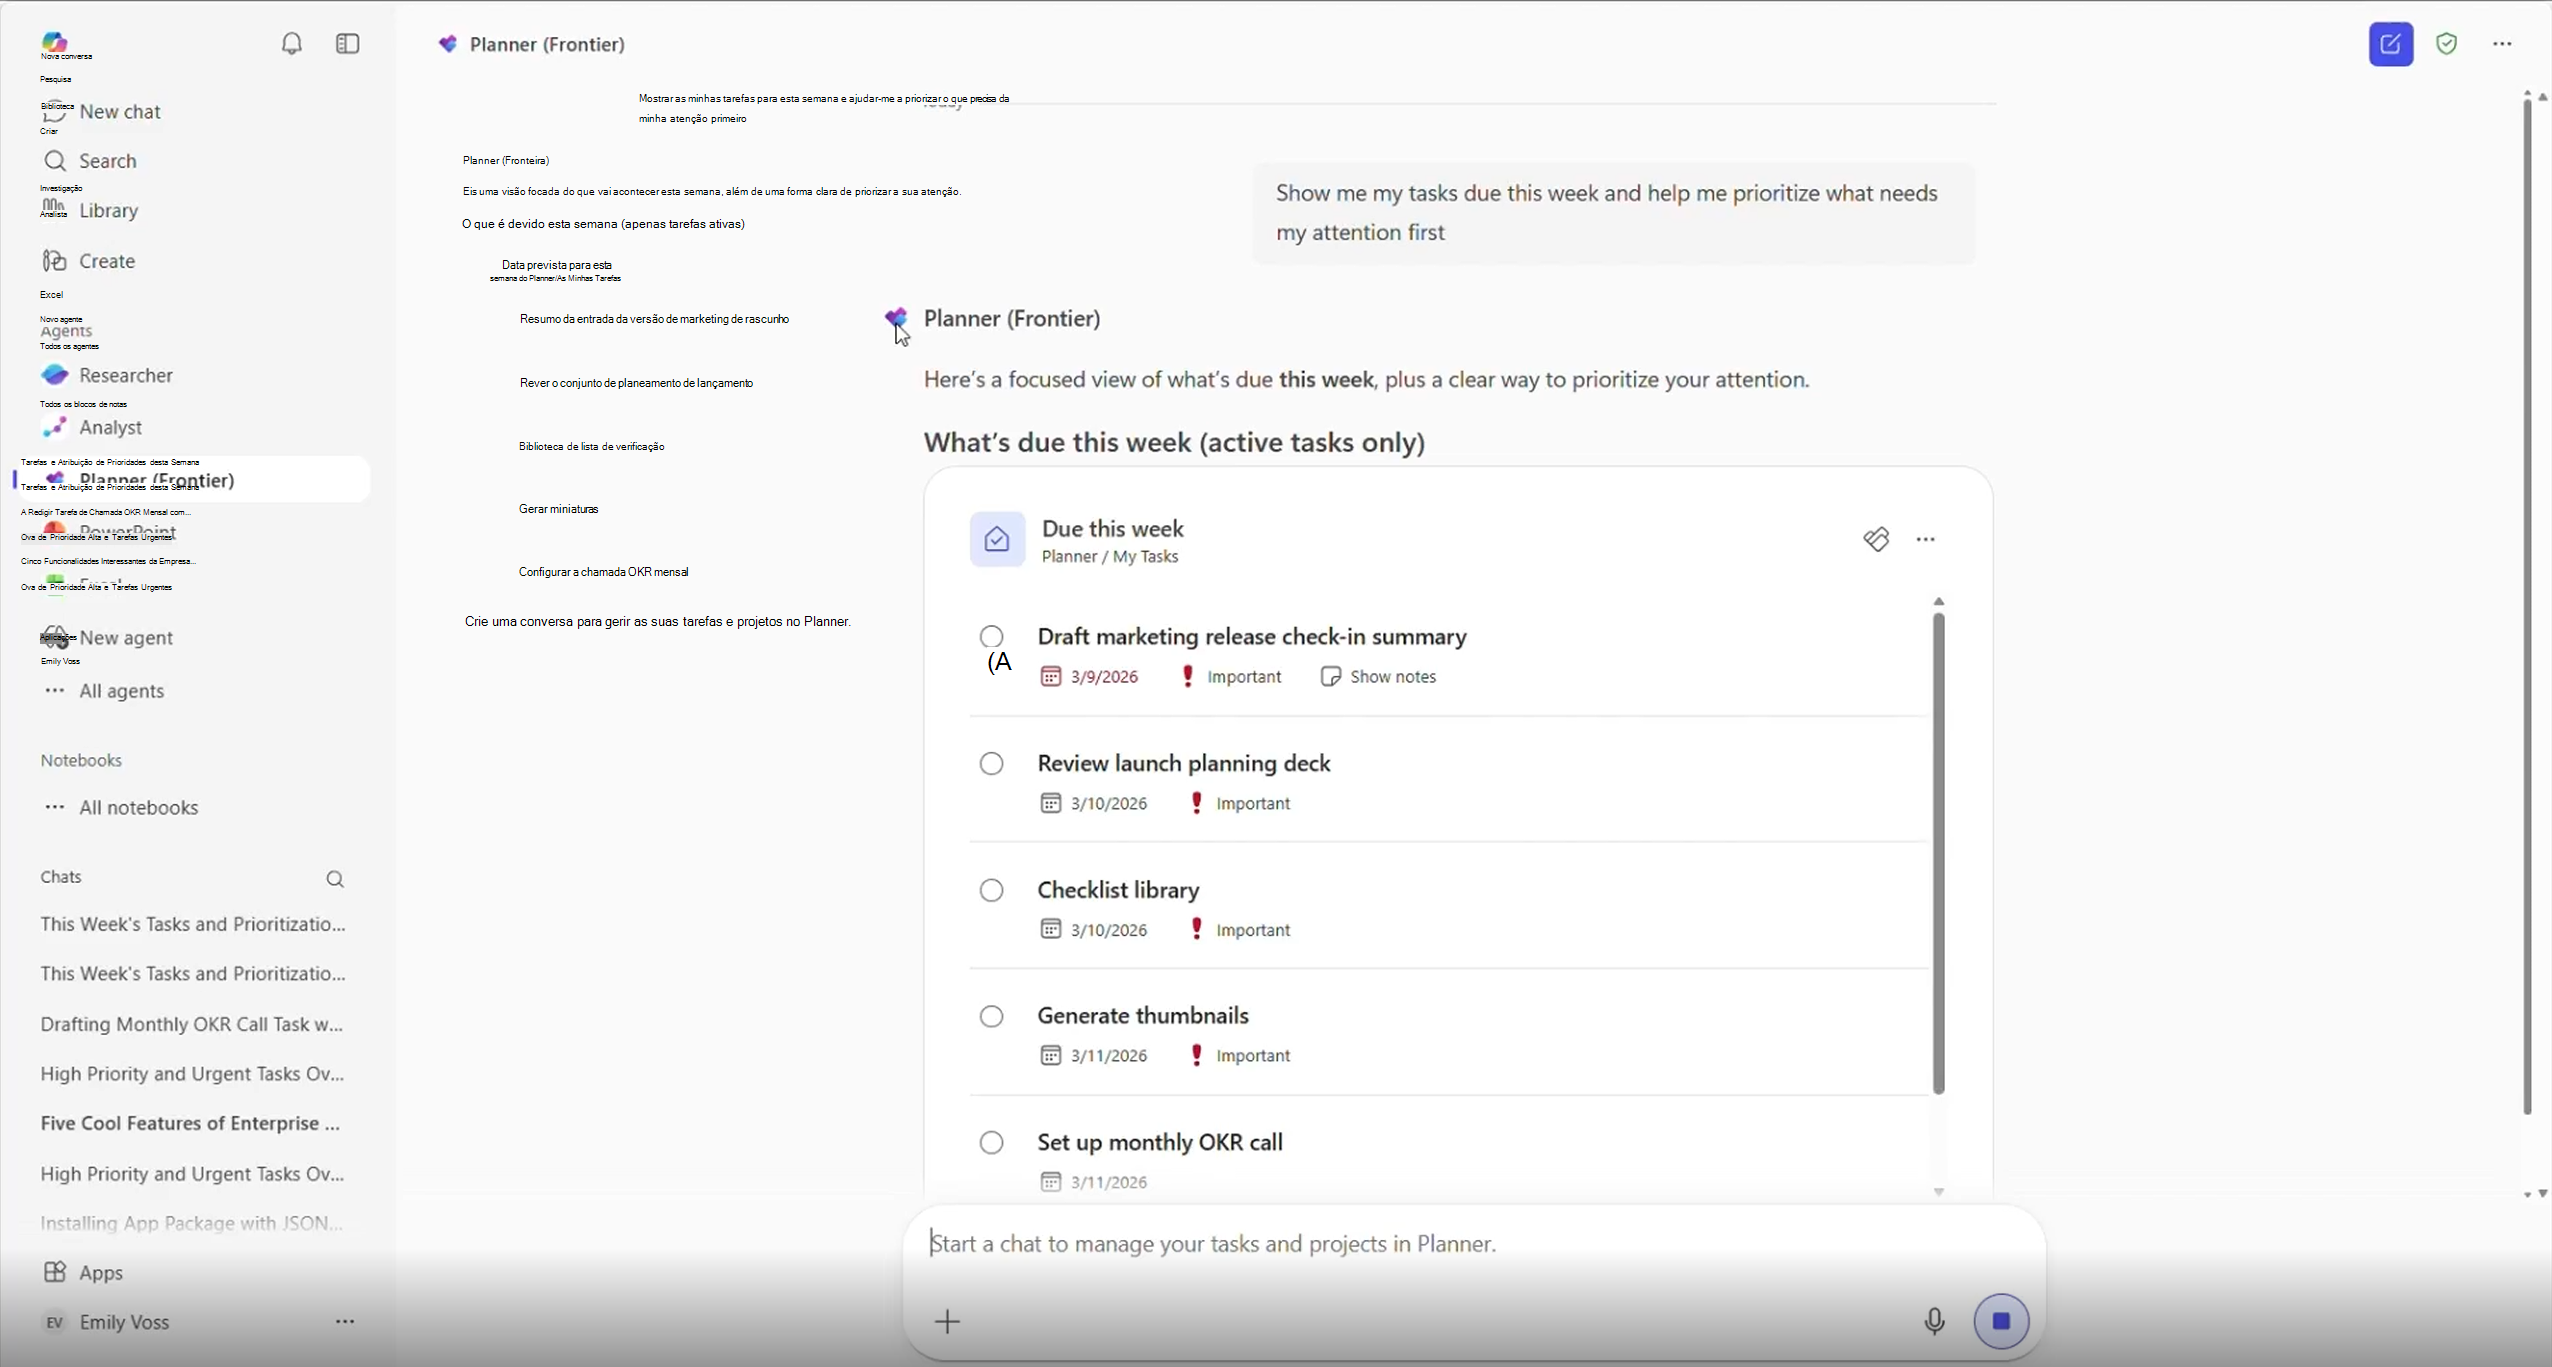Collapse the sidebar using the panel icon
The width and height of the screenshot is (2552, 1367).
pos(348,44)
